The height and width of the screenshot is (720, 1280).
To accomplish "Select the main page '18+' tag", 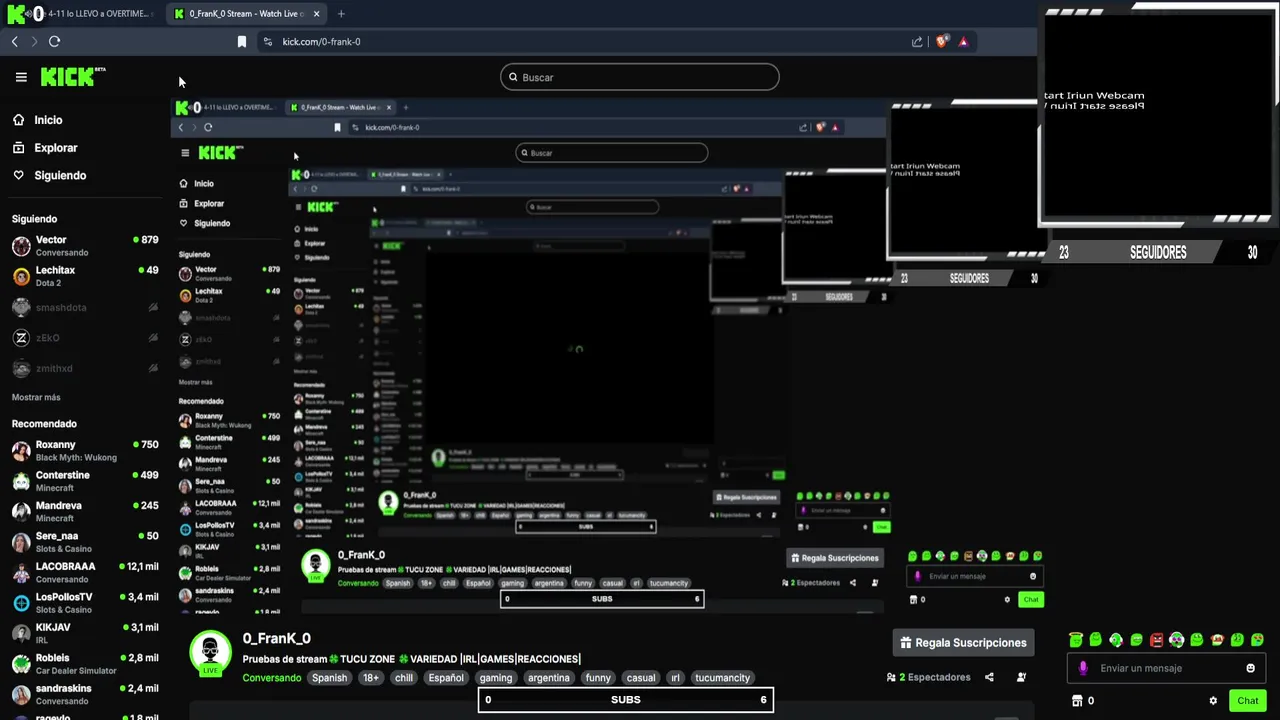I will click(x=371, y=678).
